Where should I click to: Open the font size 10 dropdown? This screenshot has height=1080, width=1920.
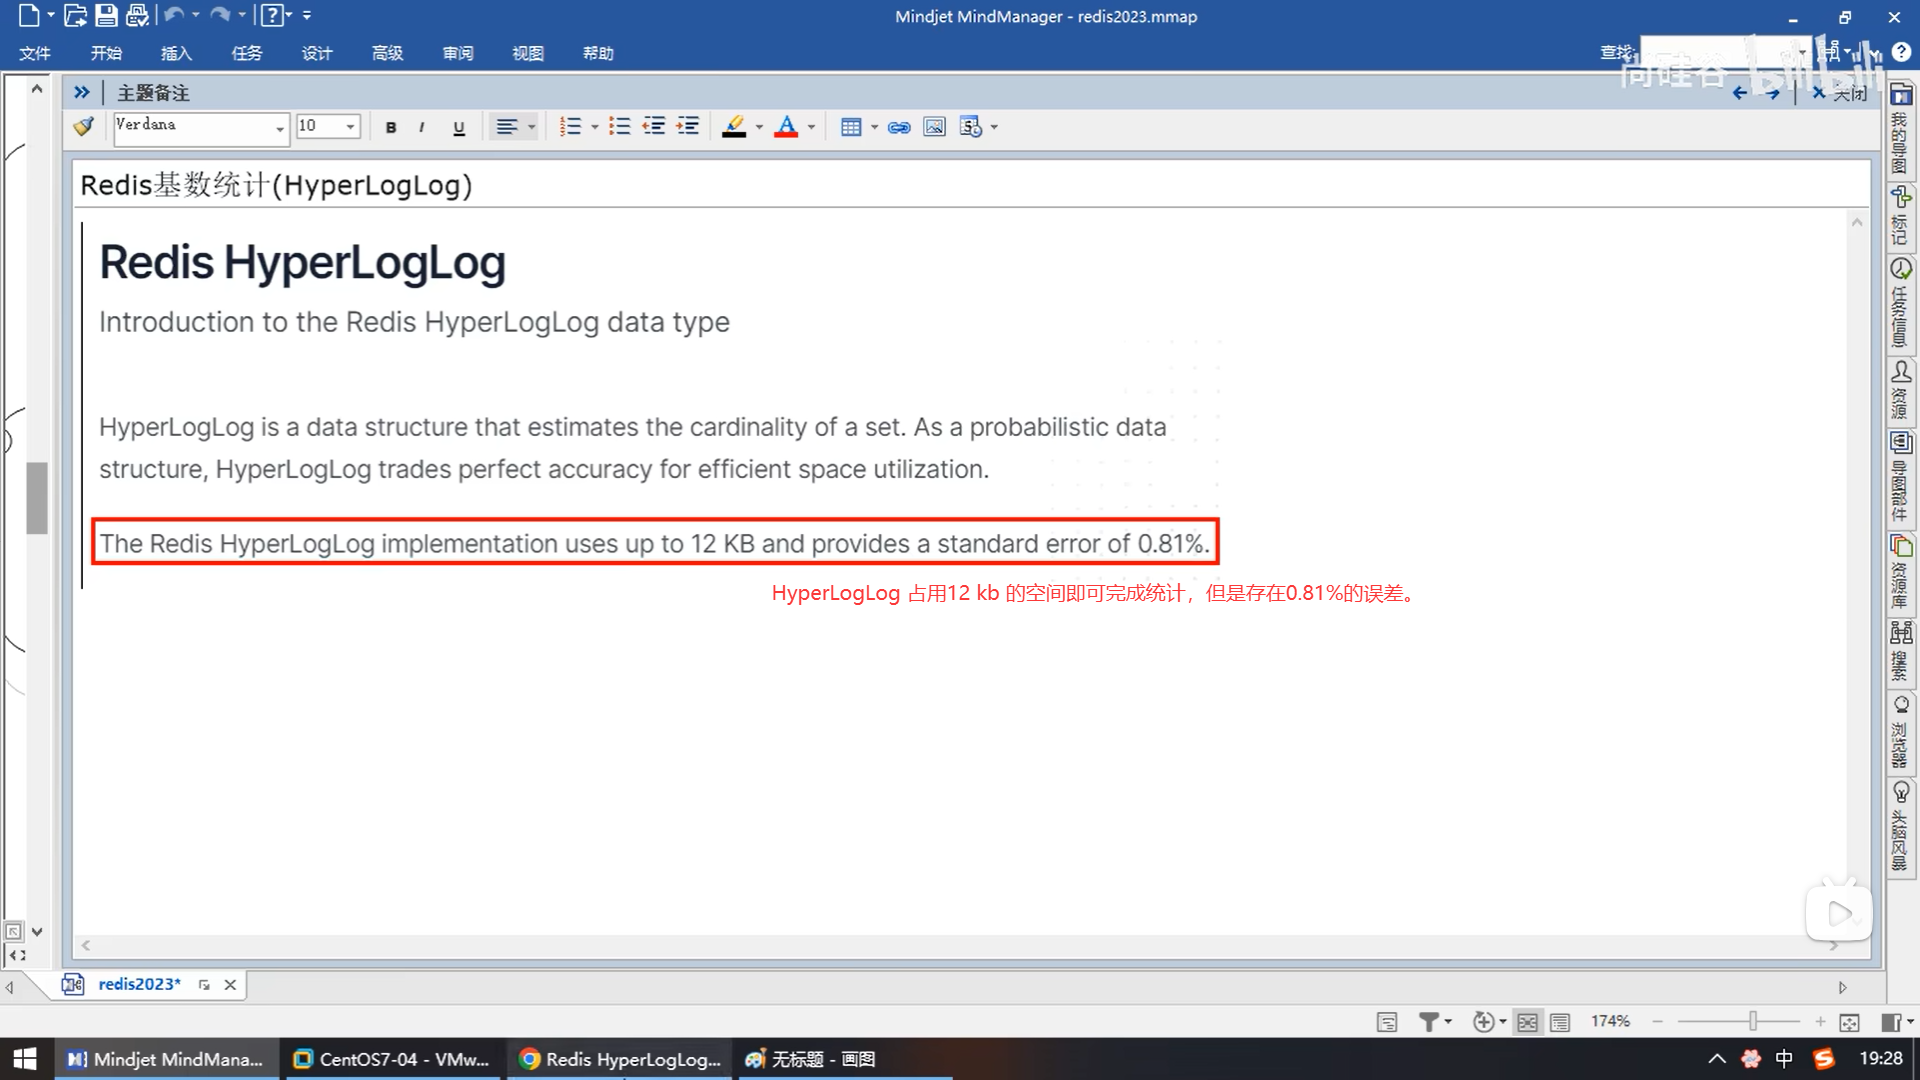point(350,127)
